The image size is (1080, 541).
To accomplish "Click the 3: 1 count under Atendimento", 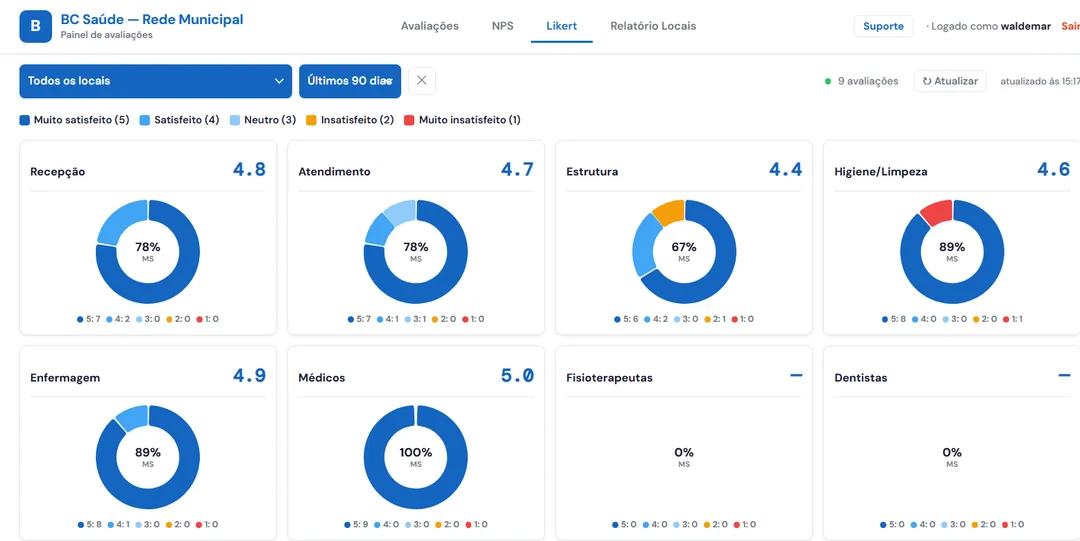I will (416, 319).
